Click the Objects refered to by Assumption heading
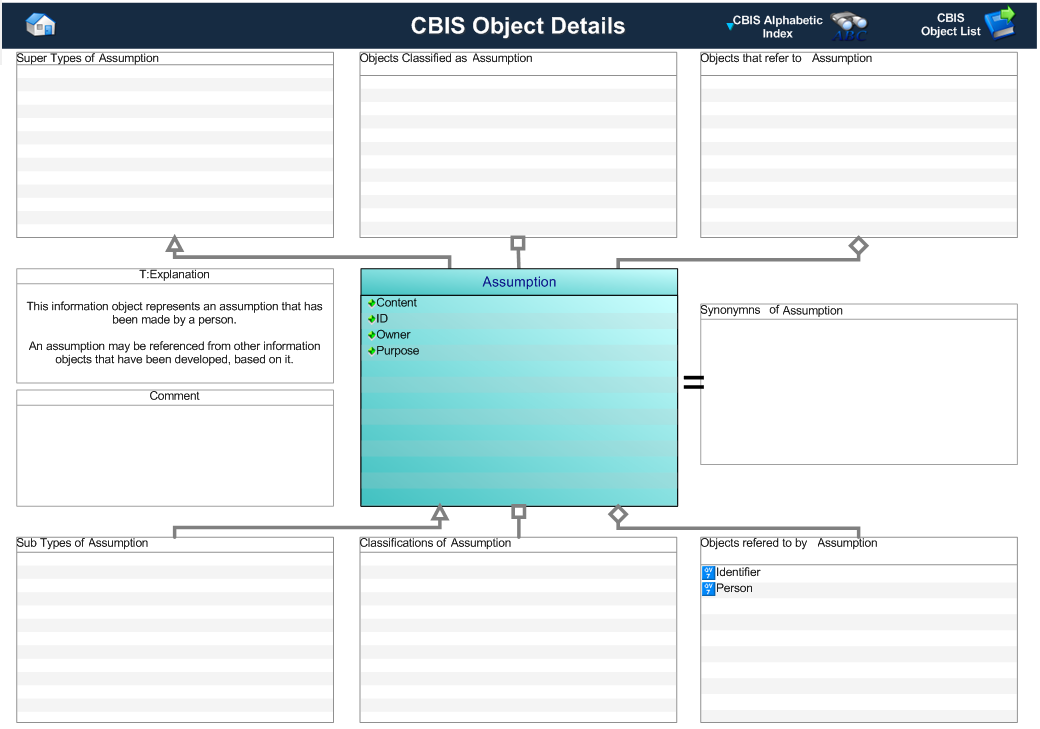This screenshot has height=729, width=1040. [x=789, y=543]
